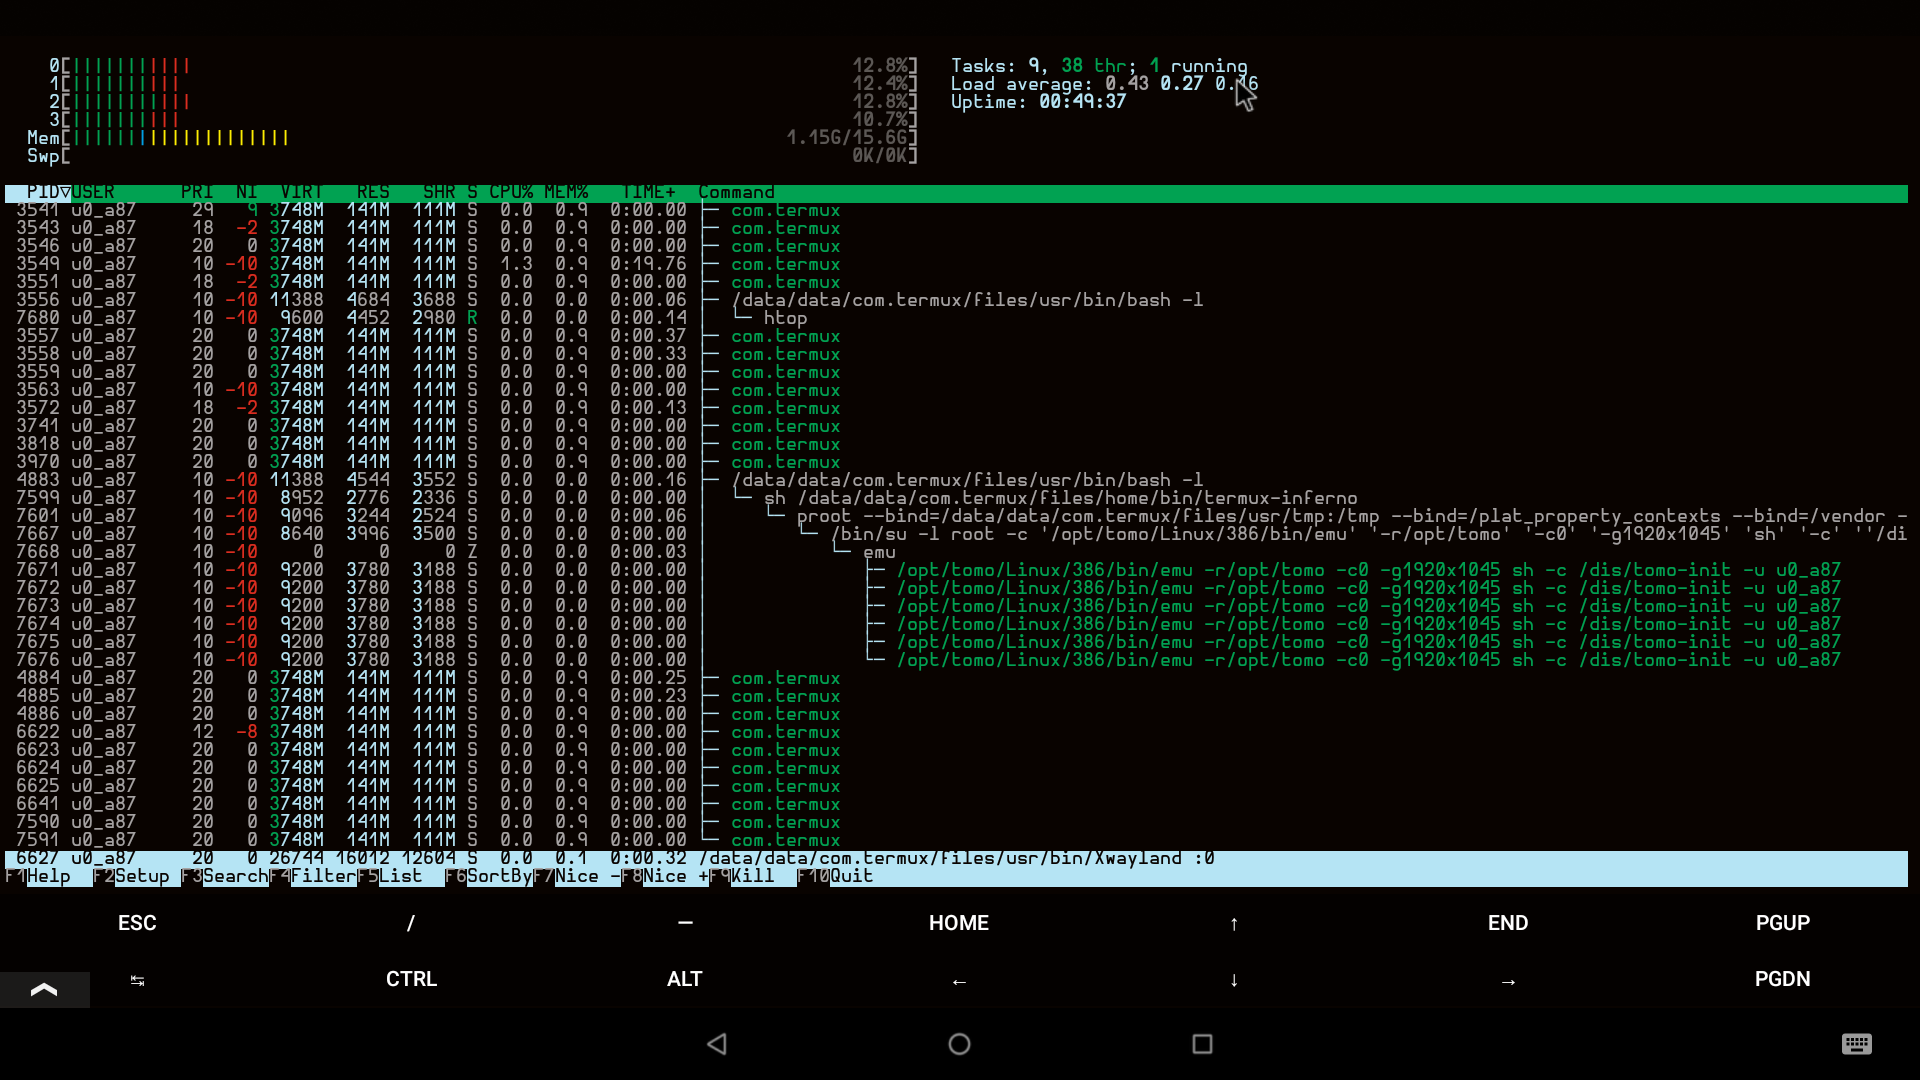Image resolution: width=1920 pixels, height=1080 pixels.
Task: Toggle the CTRL modifier key
Action: [x=411, y=979]
